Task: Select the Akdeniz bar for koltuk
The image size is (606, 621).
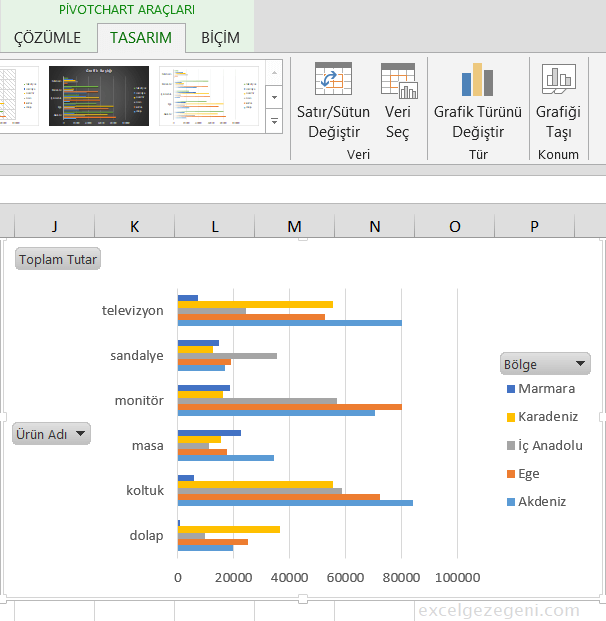Action: 295,503
